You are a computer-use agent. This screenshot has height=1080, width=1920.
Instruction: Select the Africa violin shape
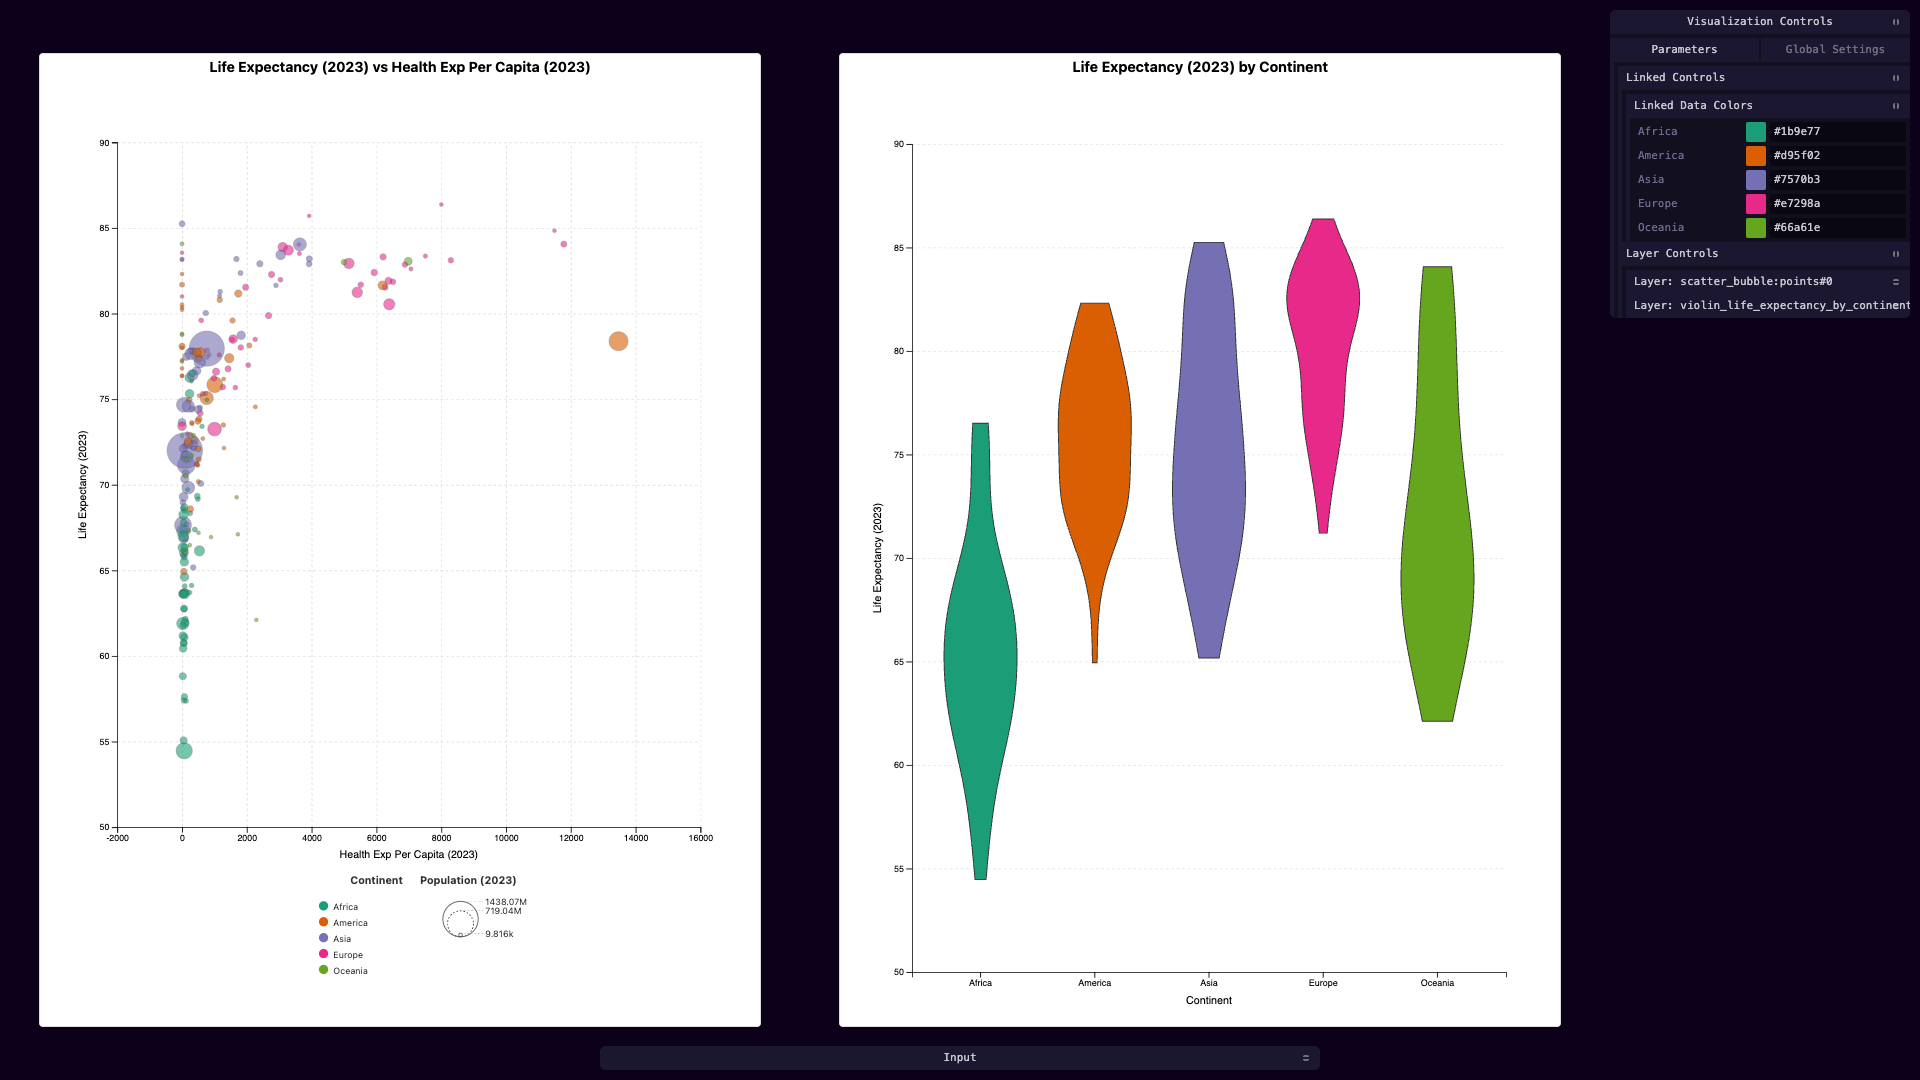(980, 650)
